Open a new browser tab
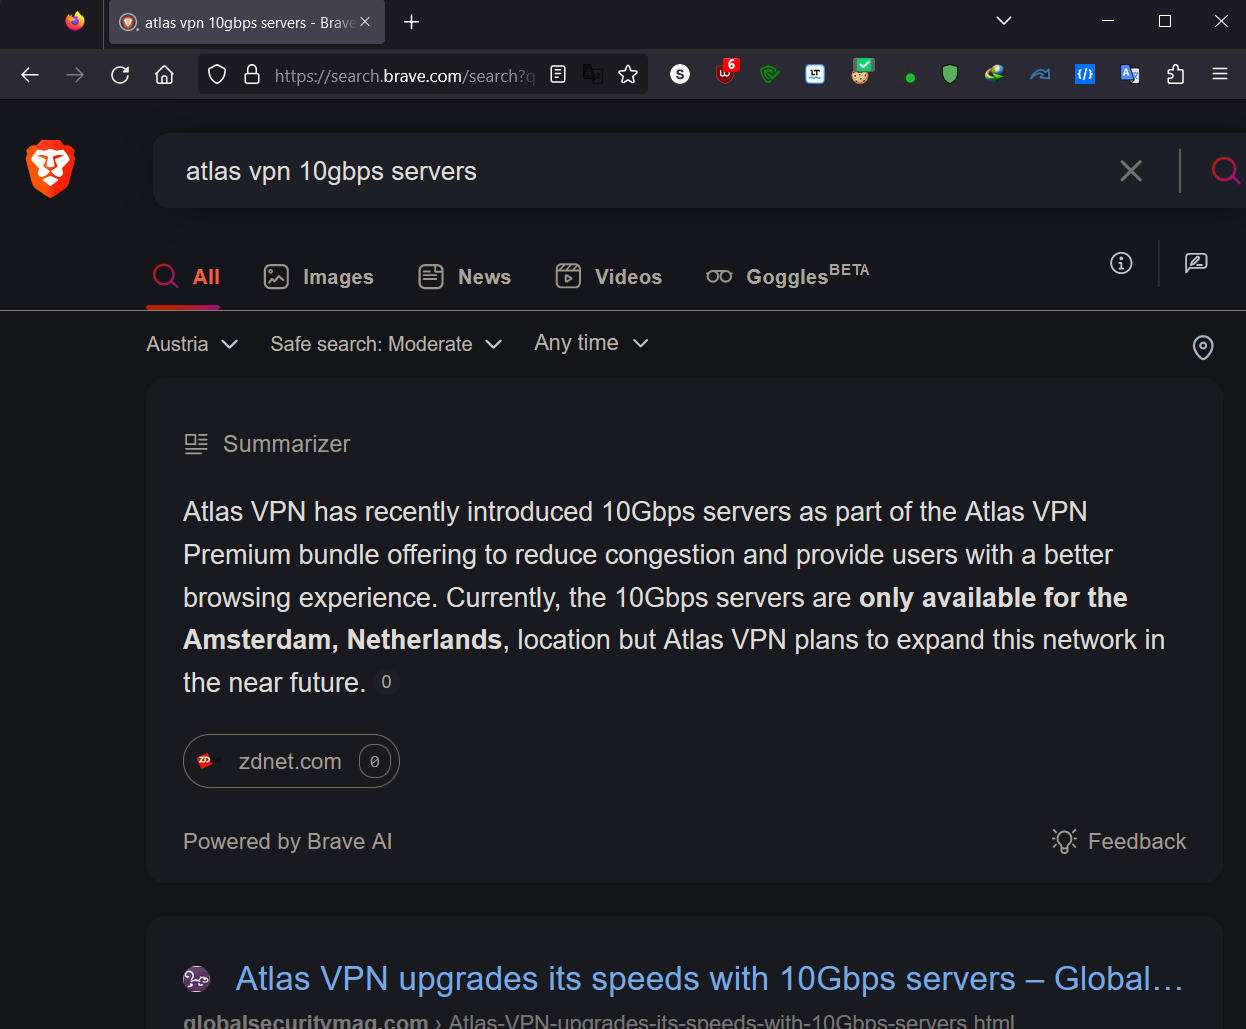 tap(411, 22)
